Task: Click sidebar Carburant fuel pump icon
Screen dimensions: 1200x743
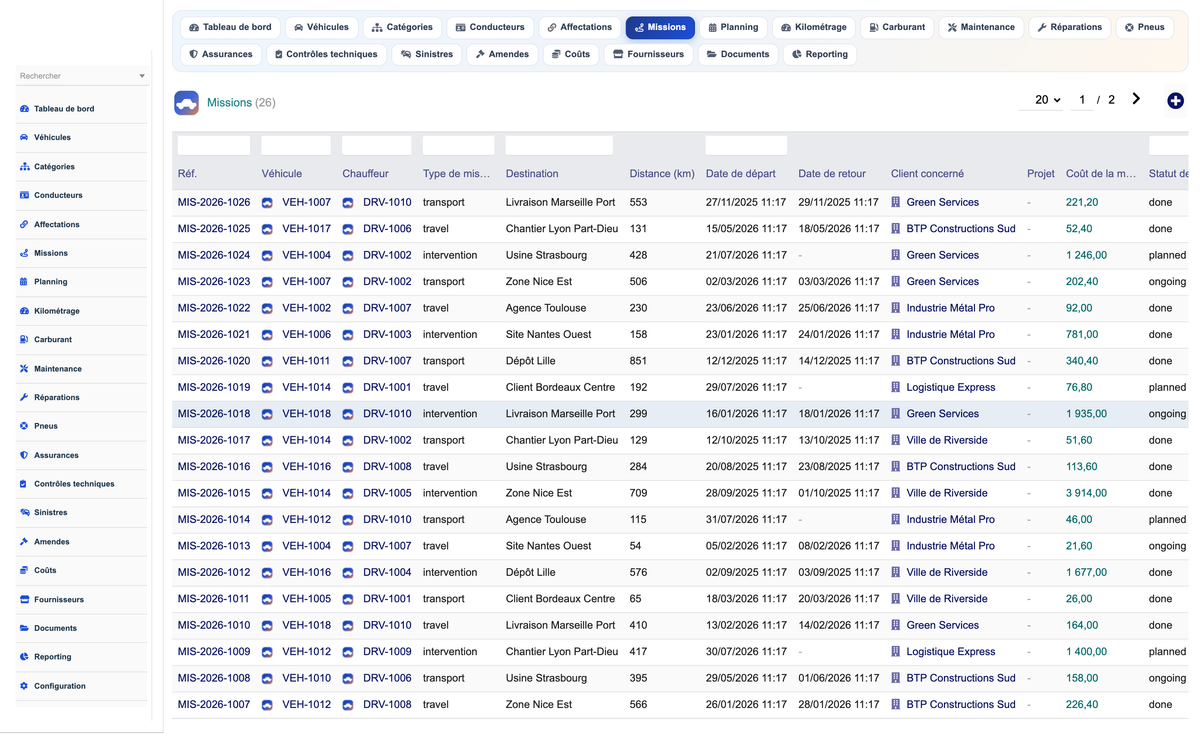Action: 24,340
